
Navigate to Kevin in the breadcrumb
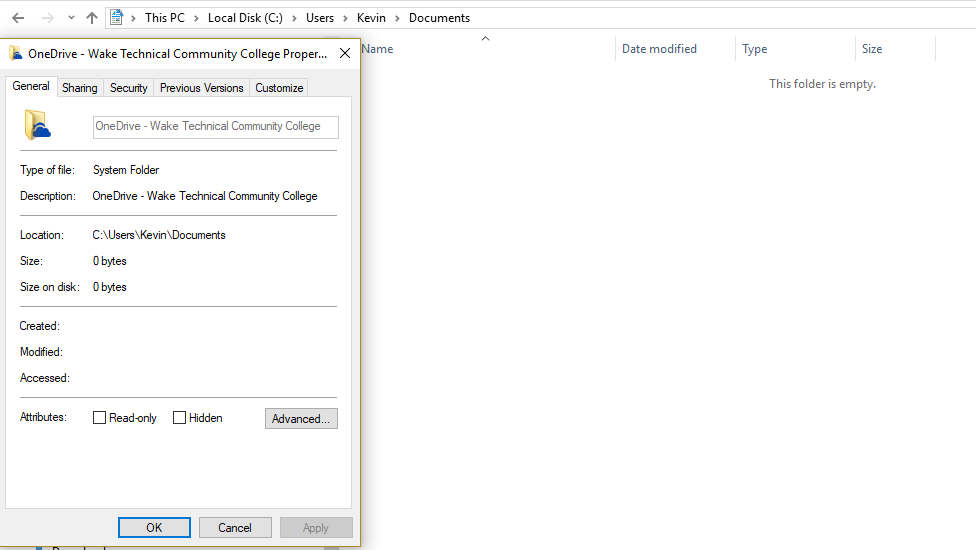click(x=371, y=18)
